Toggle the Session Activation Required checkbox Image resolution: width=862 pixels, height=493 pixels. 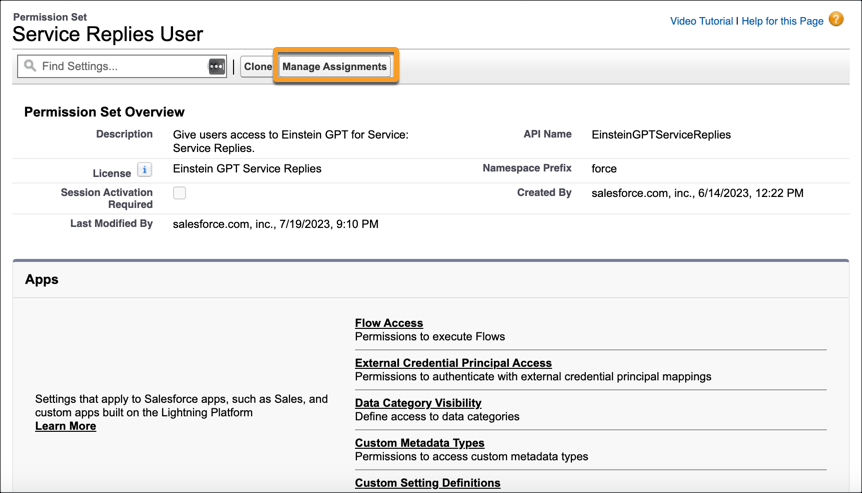point(179,193)
